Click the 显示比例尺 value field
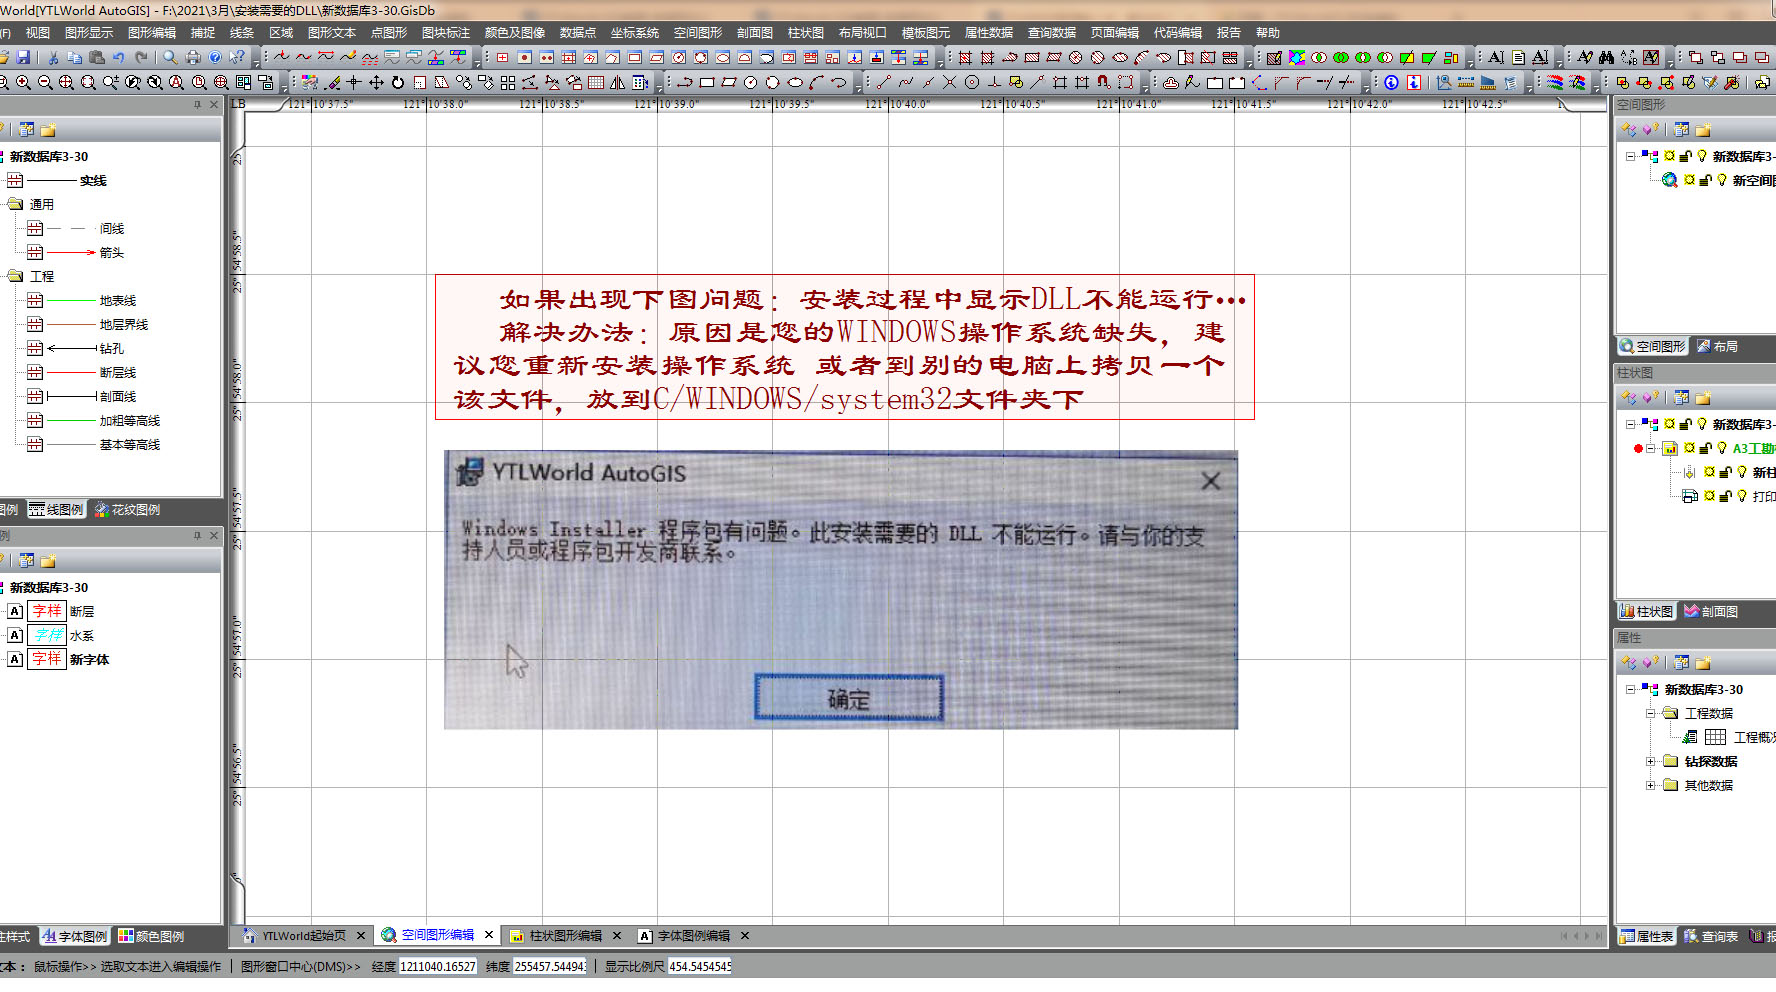1776x992 pixels. click(x=700, y=966)
